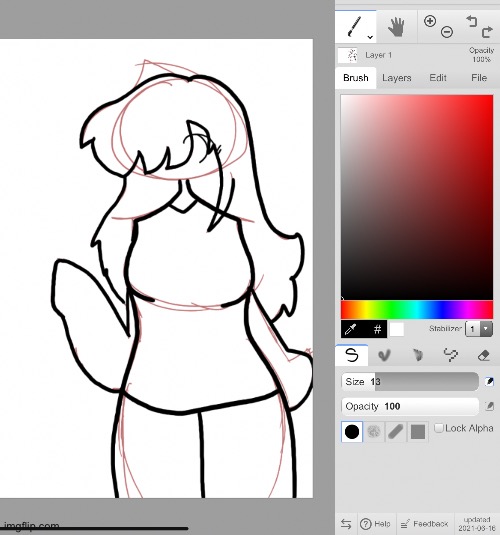Select the sketchy brush type
This screenshot has width=500, height=535.
(x=417, y=355)
